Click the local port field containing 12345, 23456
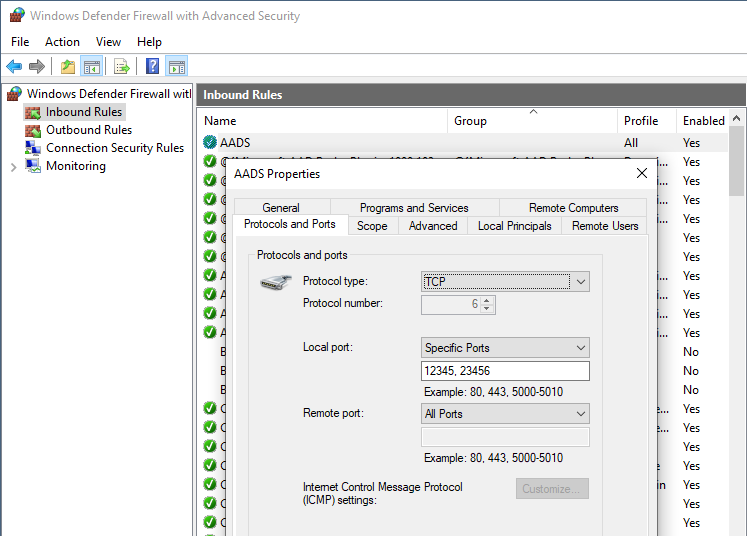The width and height of the screenshot is (747, 536). [x=505, y=371]
